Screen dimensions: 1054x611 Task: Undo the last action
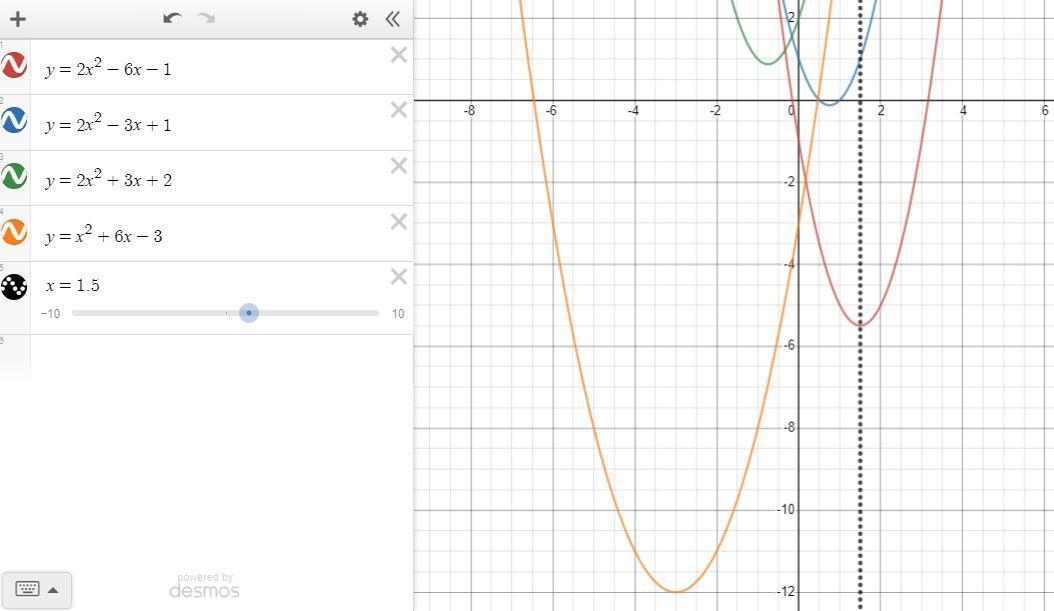pyautogui.click(x=172, y=19)
